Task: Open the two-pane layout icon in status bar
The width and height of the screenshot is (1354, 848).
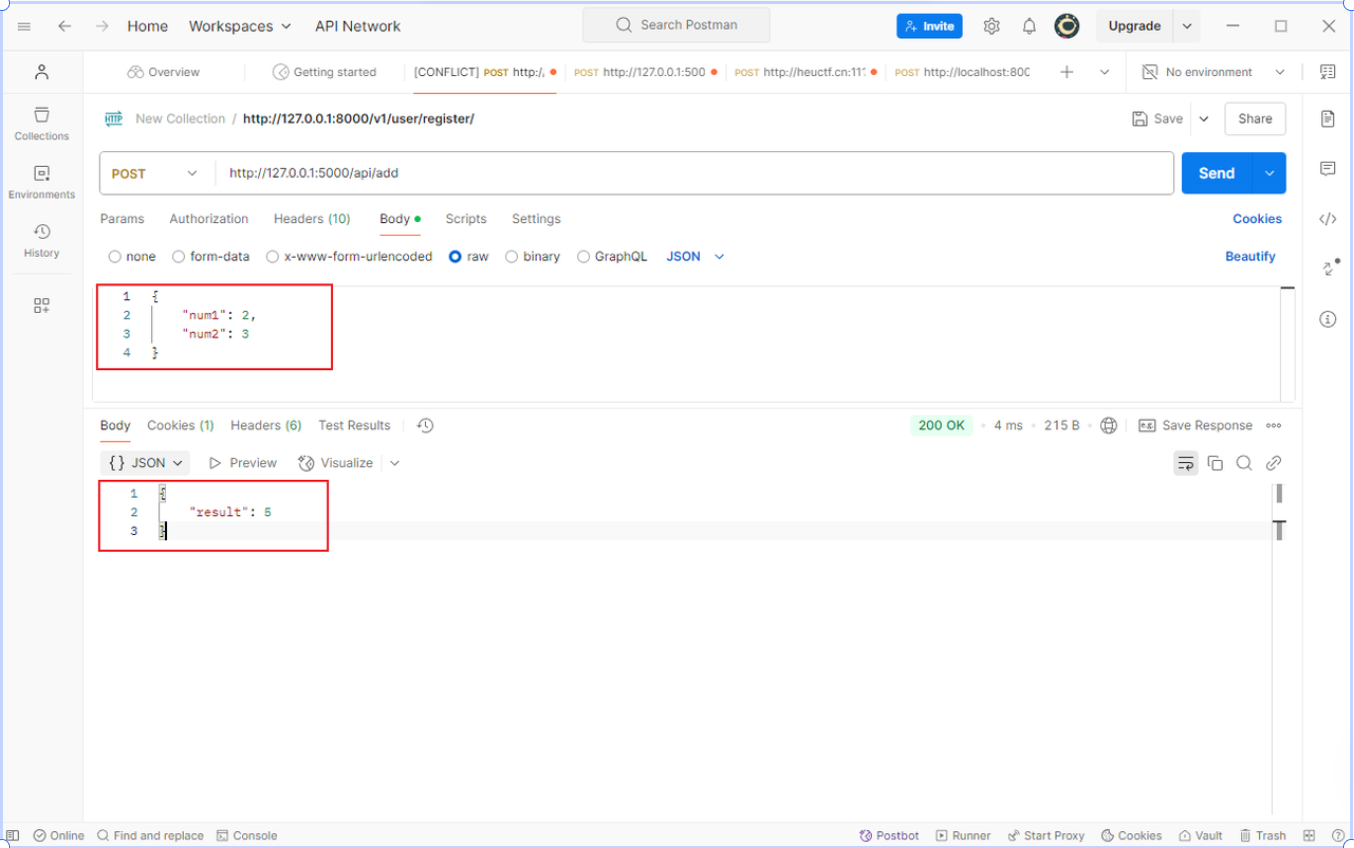Action: 1309,835
